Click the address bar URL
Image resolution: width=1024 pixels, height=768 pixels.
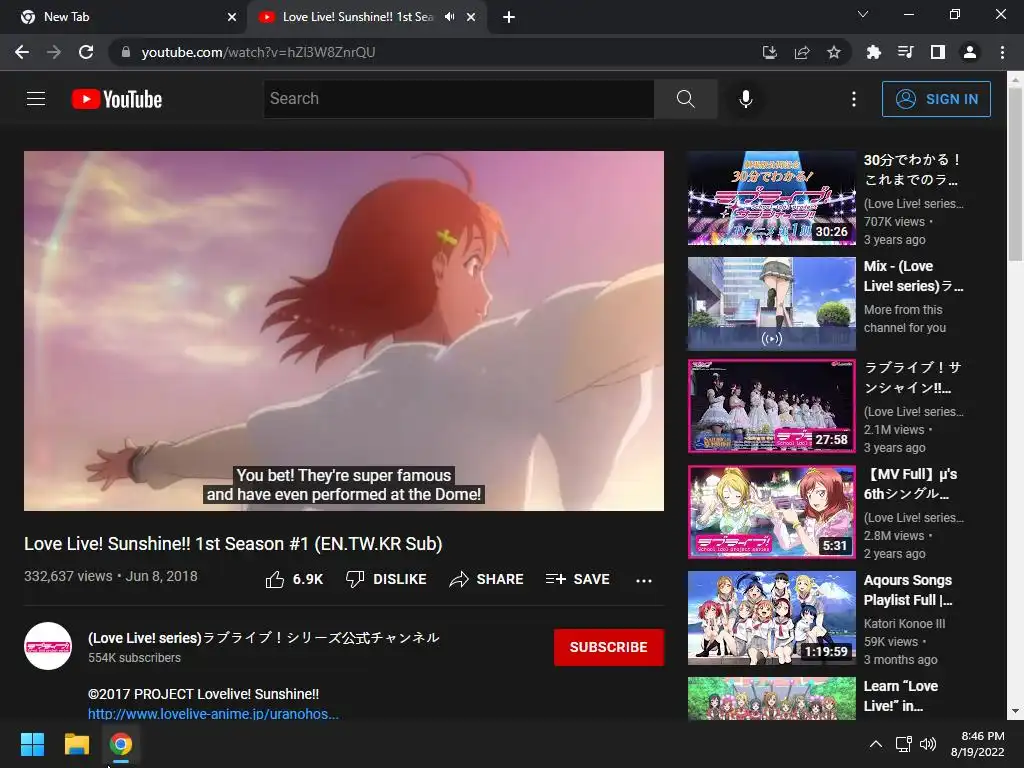tap(259, 52)
